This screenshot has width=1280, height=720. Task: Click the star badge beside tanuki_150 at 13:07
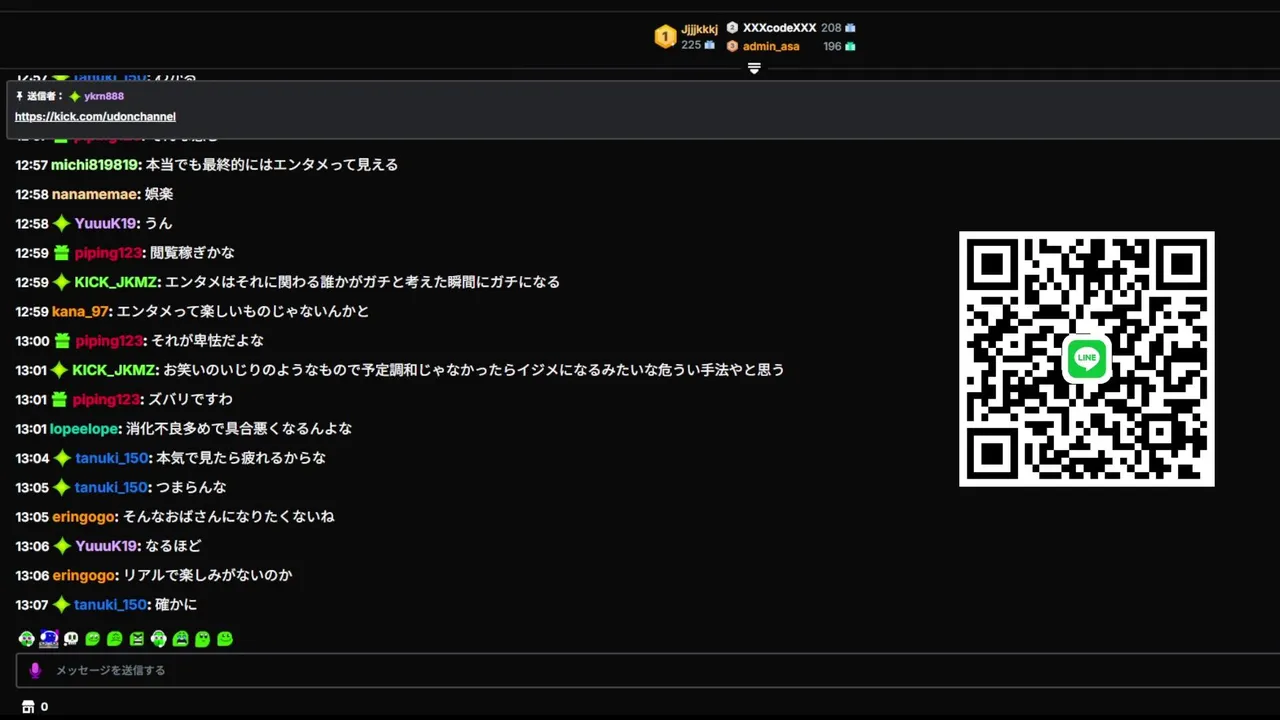click(62, 605)
